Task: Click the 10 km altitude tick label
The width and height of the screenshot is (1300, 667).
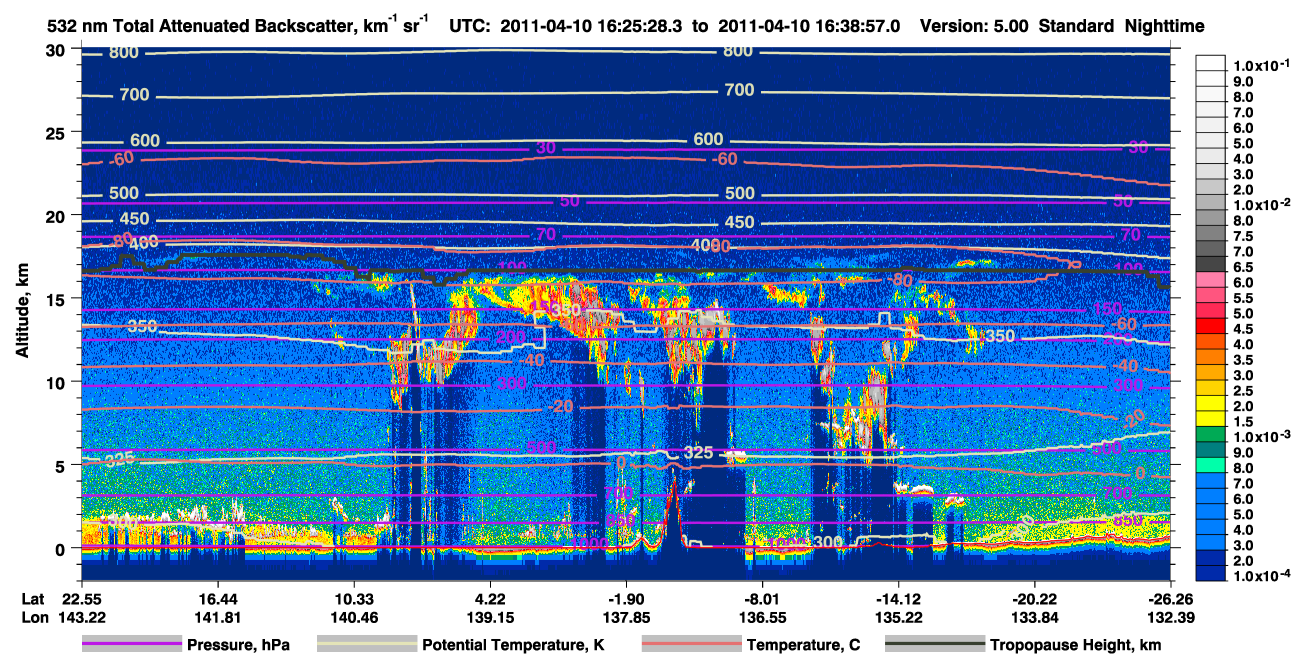Action: pyautogui.click(x=57, y=381)
